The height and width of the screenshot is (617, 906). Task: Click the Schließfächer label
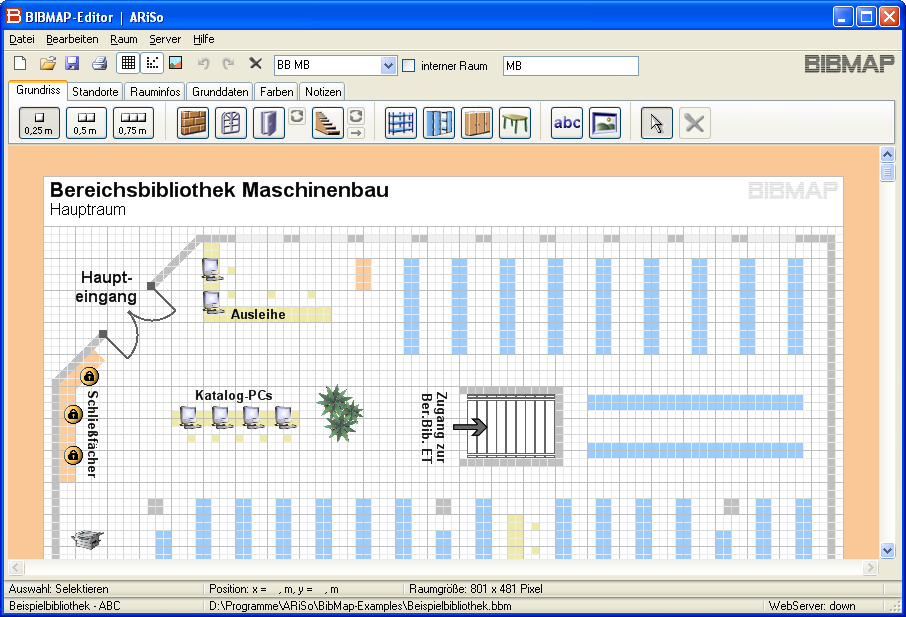[92, 434]
